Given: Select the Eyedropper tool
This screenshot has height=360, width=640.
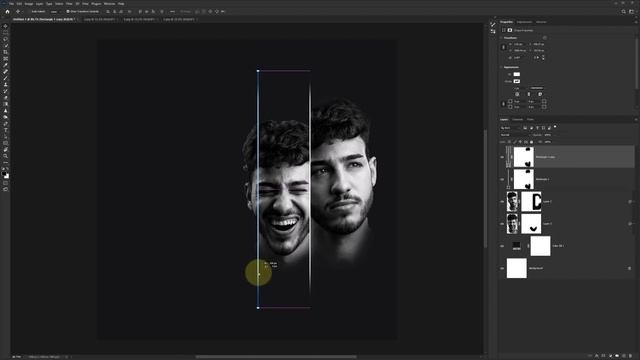Looking at the screenshot, I should 6,65.
